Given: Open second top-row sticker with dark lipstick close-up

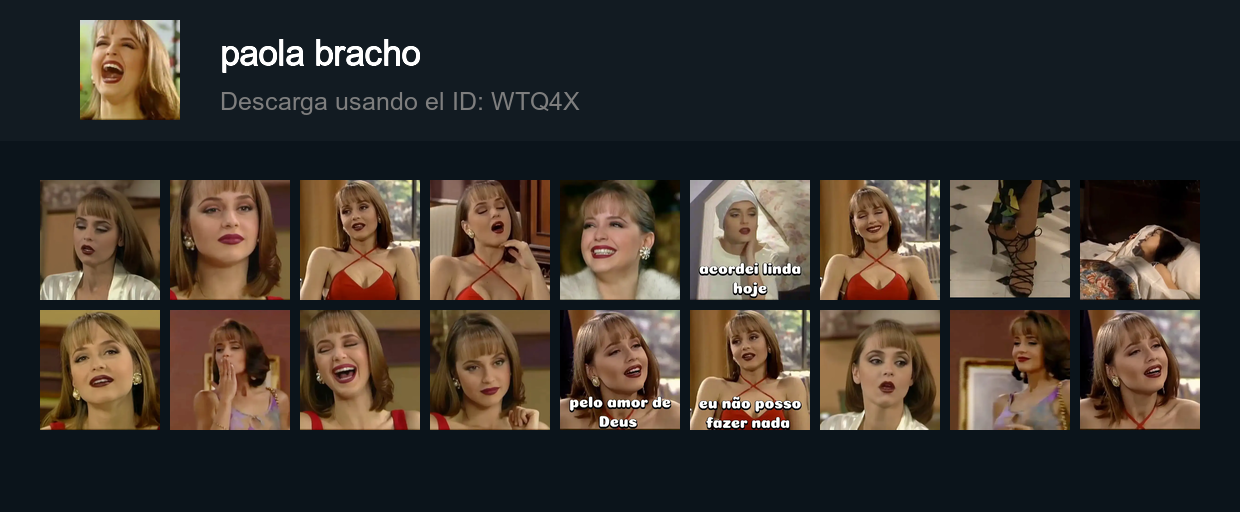Looking at the screenshot, I should tap(230, 240).
